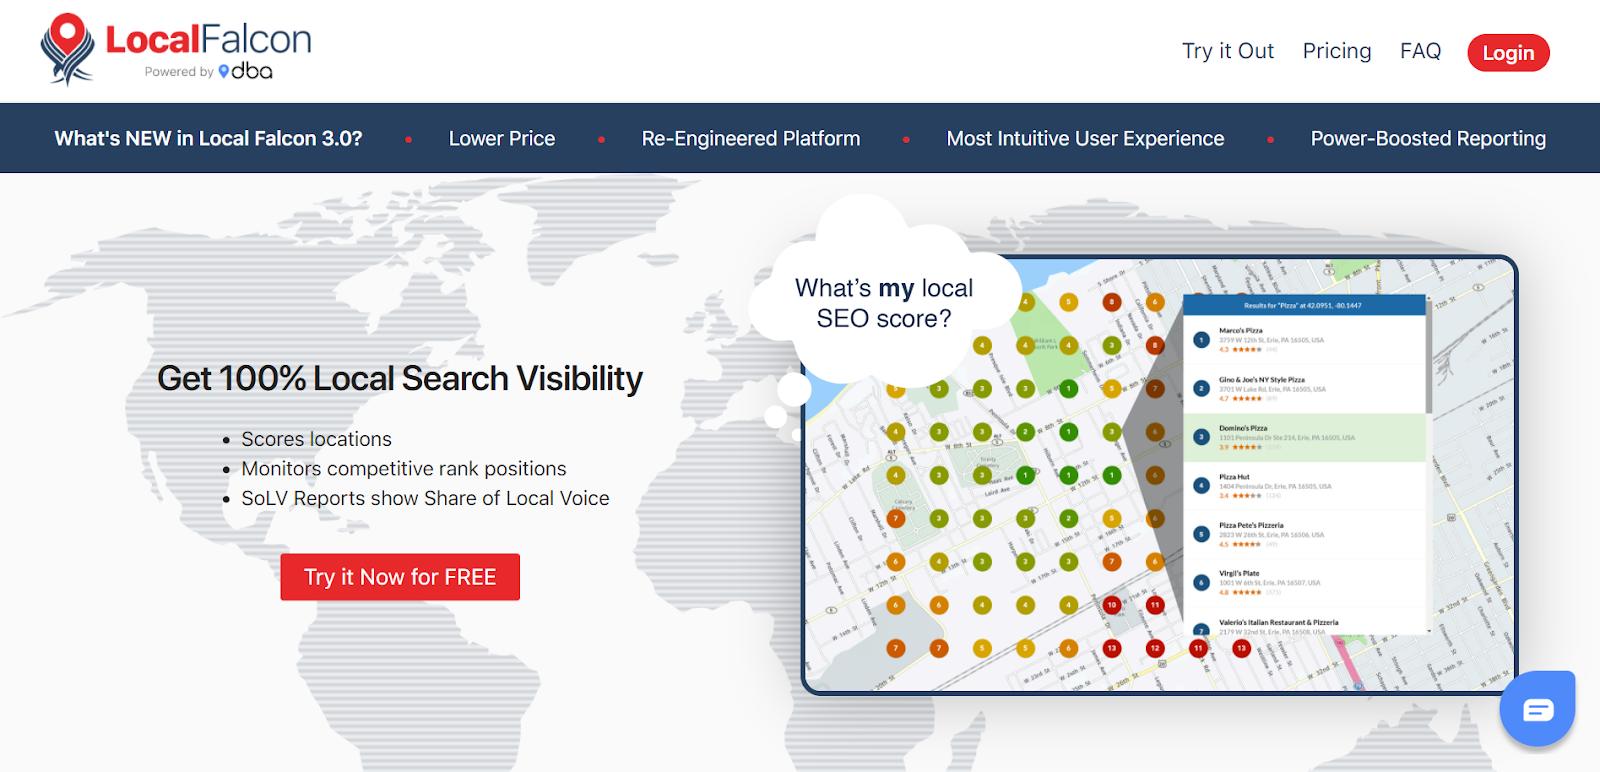Click the LocalFalcon logo
Viewport: 1600px width, 772px height.
[176, 49]
